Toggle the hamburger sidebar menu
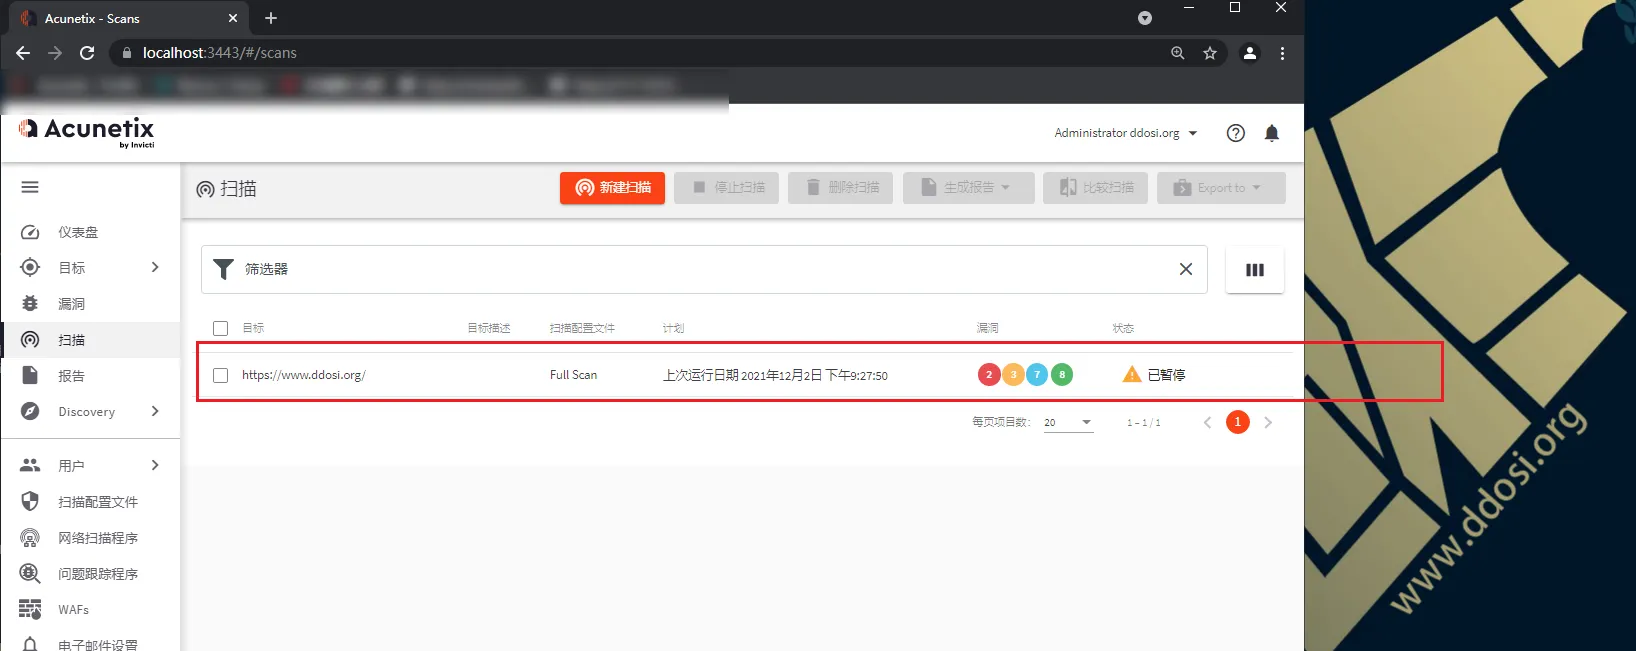Screen dimensions: 1636x651 pyautogui.click(x=30, y=187)
